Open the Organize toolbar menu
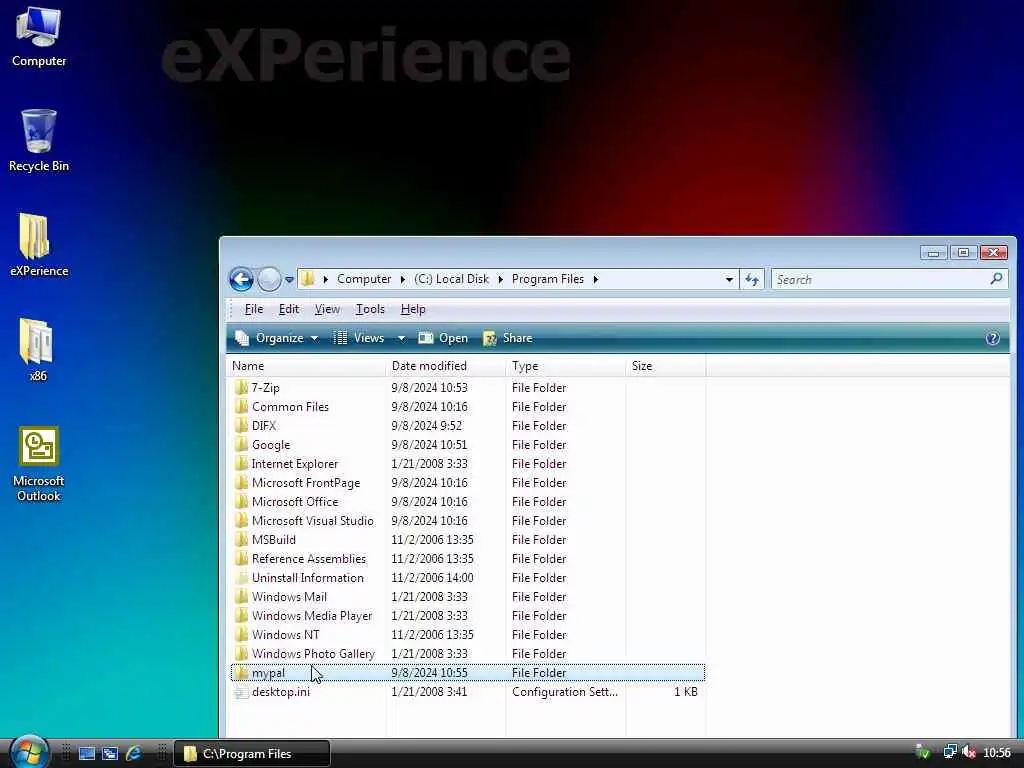 tap(277, 338)
